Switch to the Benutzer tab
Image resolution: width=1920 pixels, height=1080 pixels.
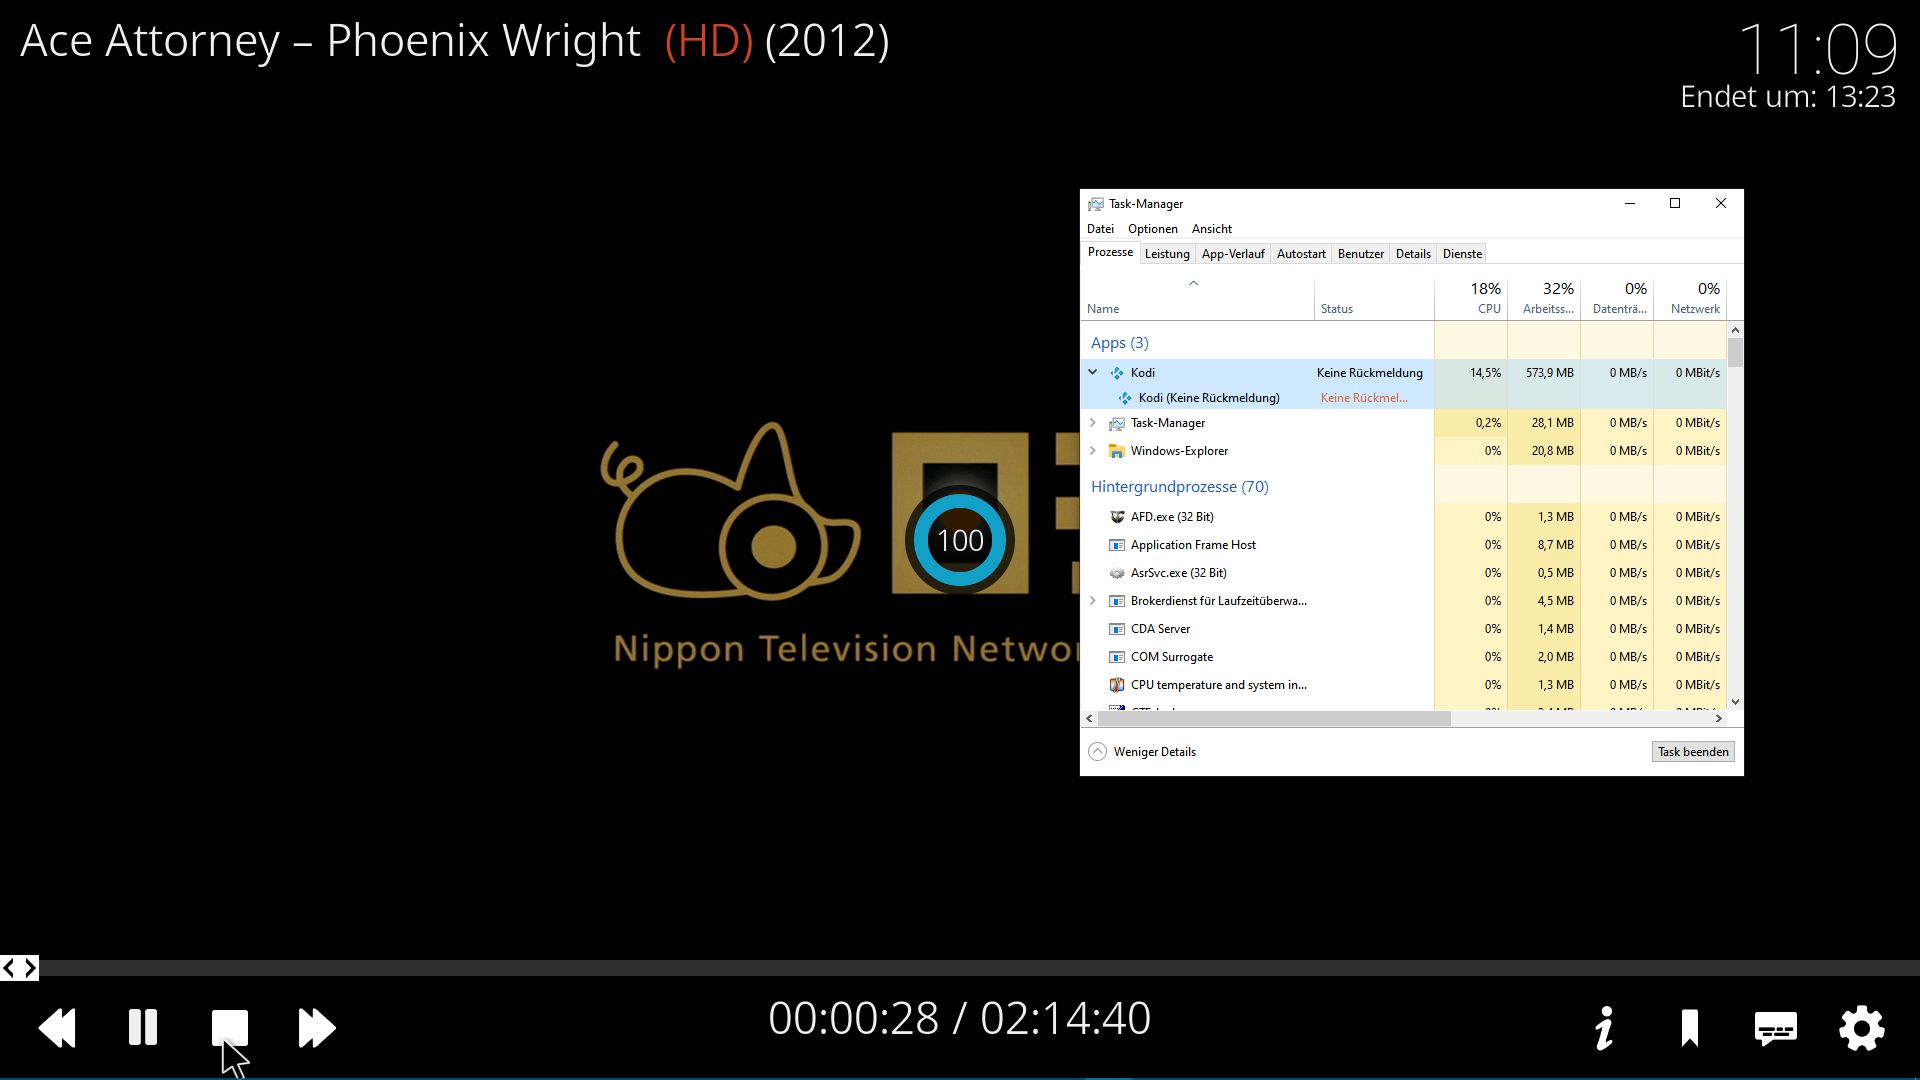click(1361, 254)
